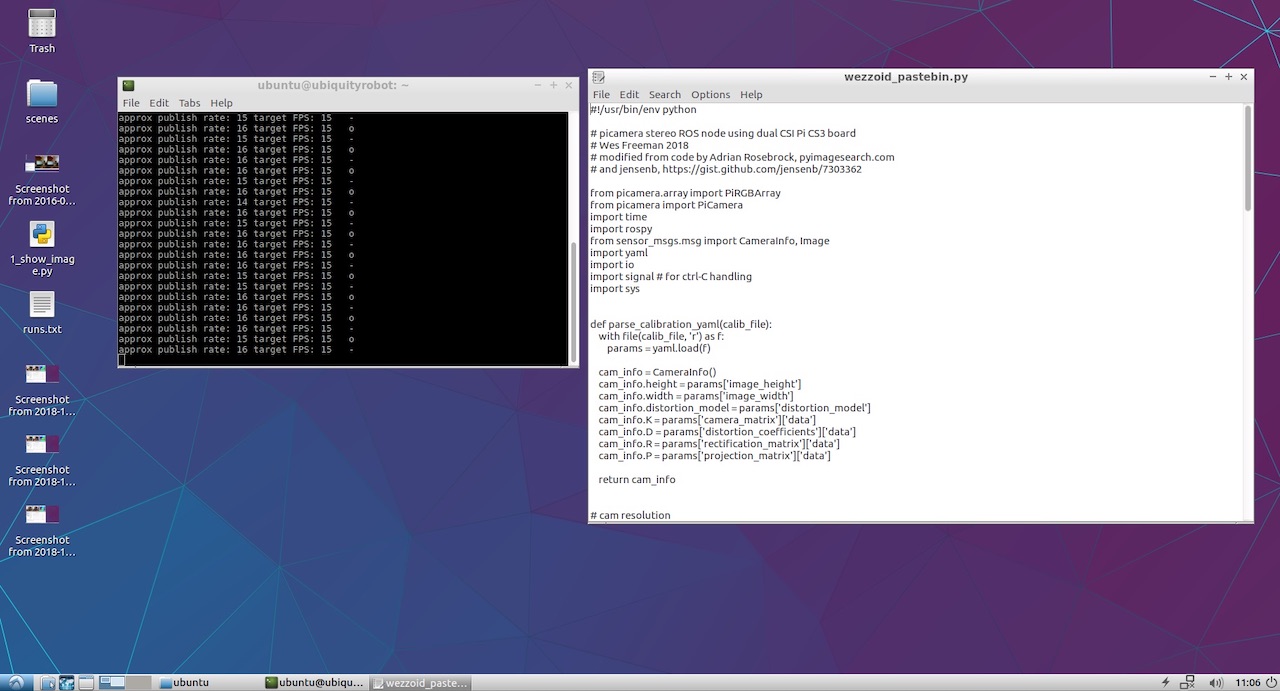Maximize the terminal window
The height and width of the screenshot is (691, 1280).
click(554, 86)
